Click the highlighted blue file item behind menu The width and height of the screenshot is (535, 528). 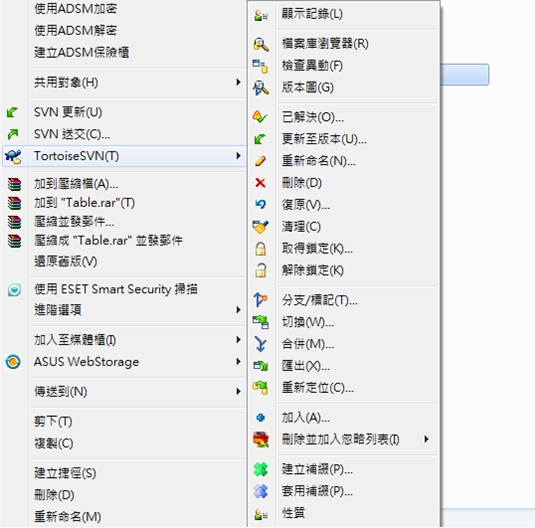(x=465, y=74)
